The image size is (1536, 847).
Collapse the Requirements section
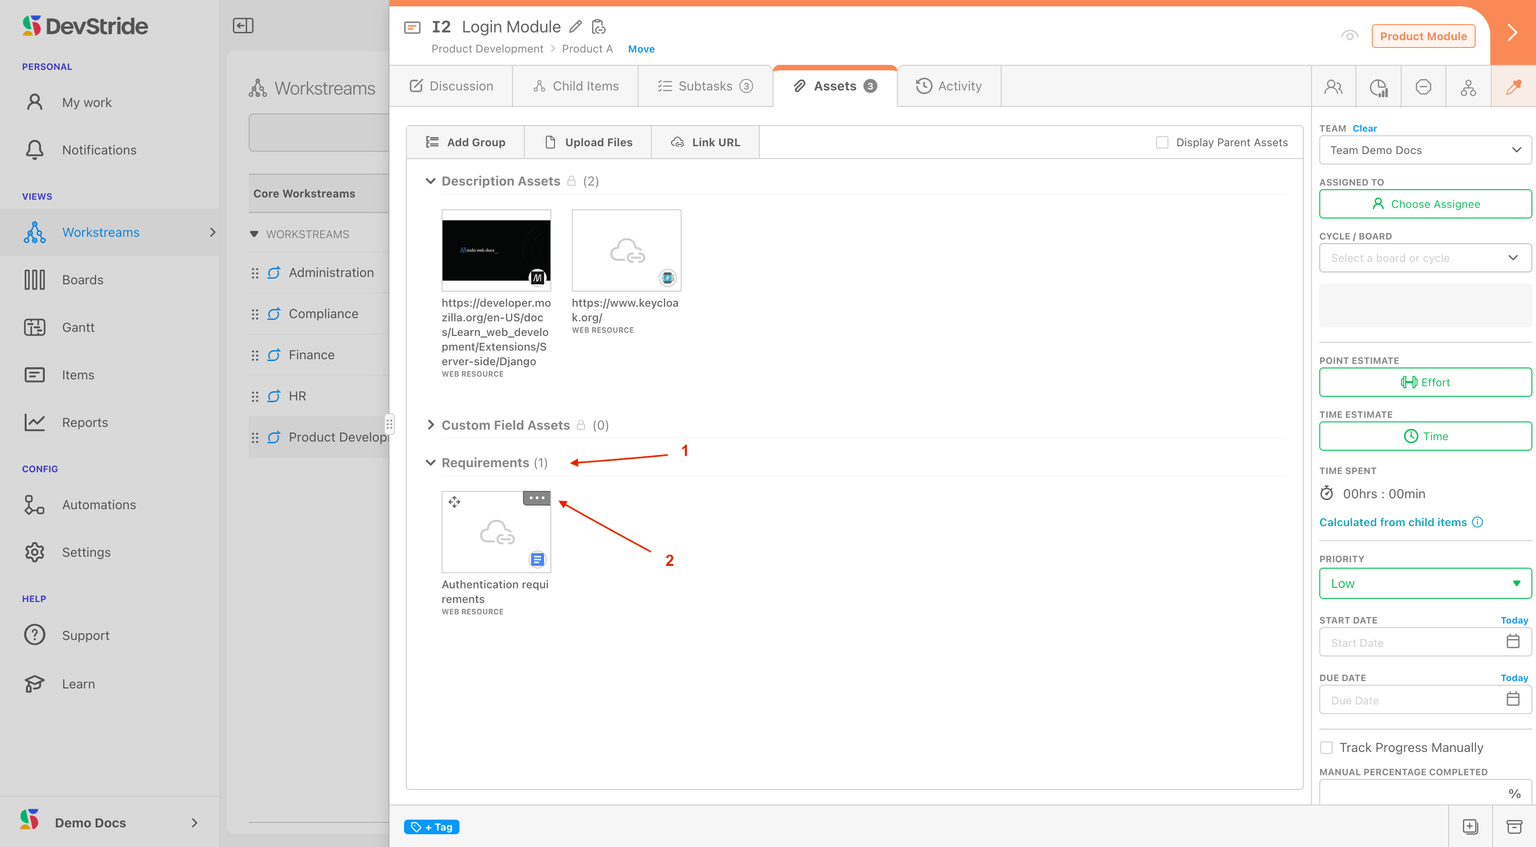[431, 463]
